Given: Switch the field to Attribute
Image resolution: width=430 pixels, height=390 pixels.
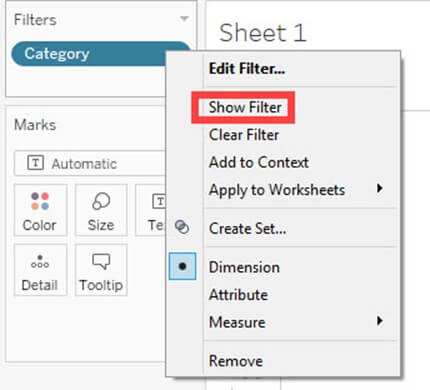Looking at the screenshot, I should tap(238, 295).
